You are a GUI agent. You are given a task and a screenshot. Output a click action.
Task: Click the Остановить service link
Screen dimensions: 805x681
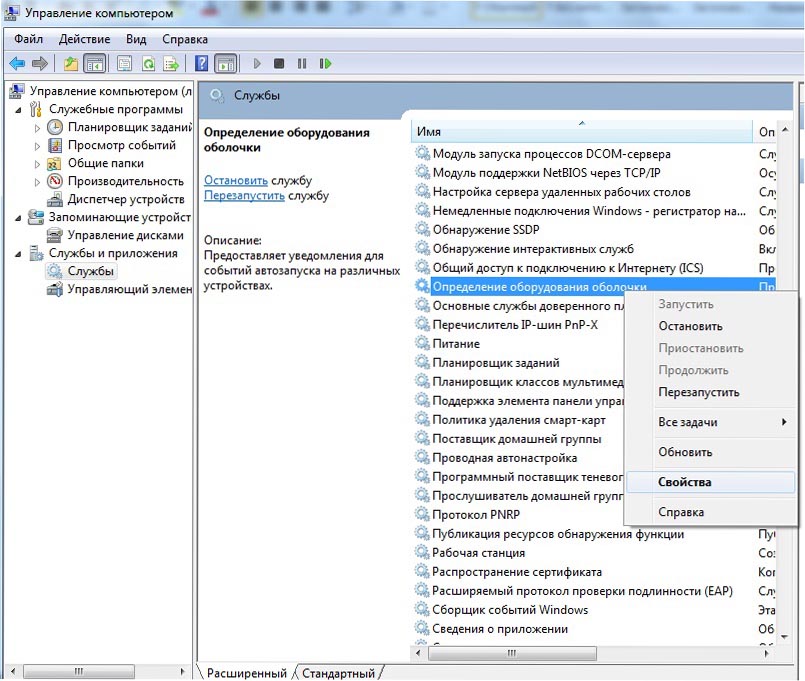tap(235, 180)
